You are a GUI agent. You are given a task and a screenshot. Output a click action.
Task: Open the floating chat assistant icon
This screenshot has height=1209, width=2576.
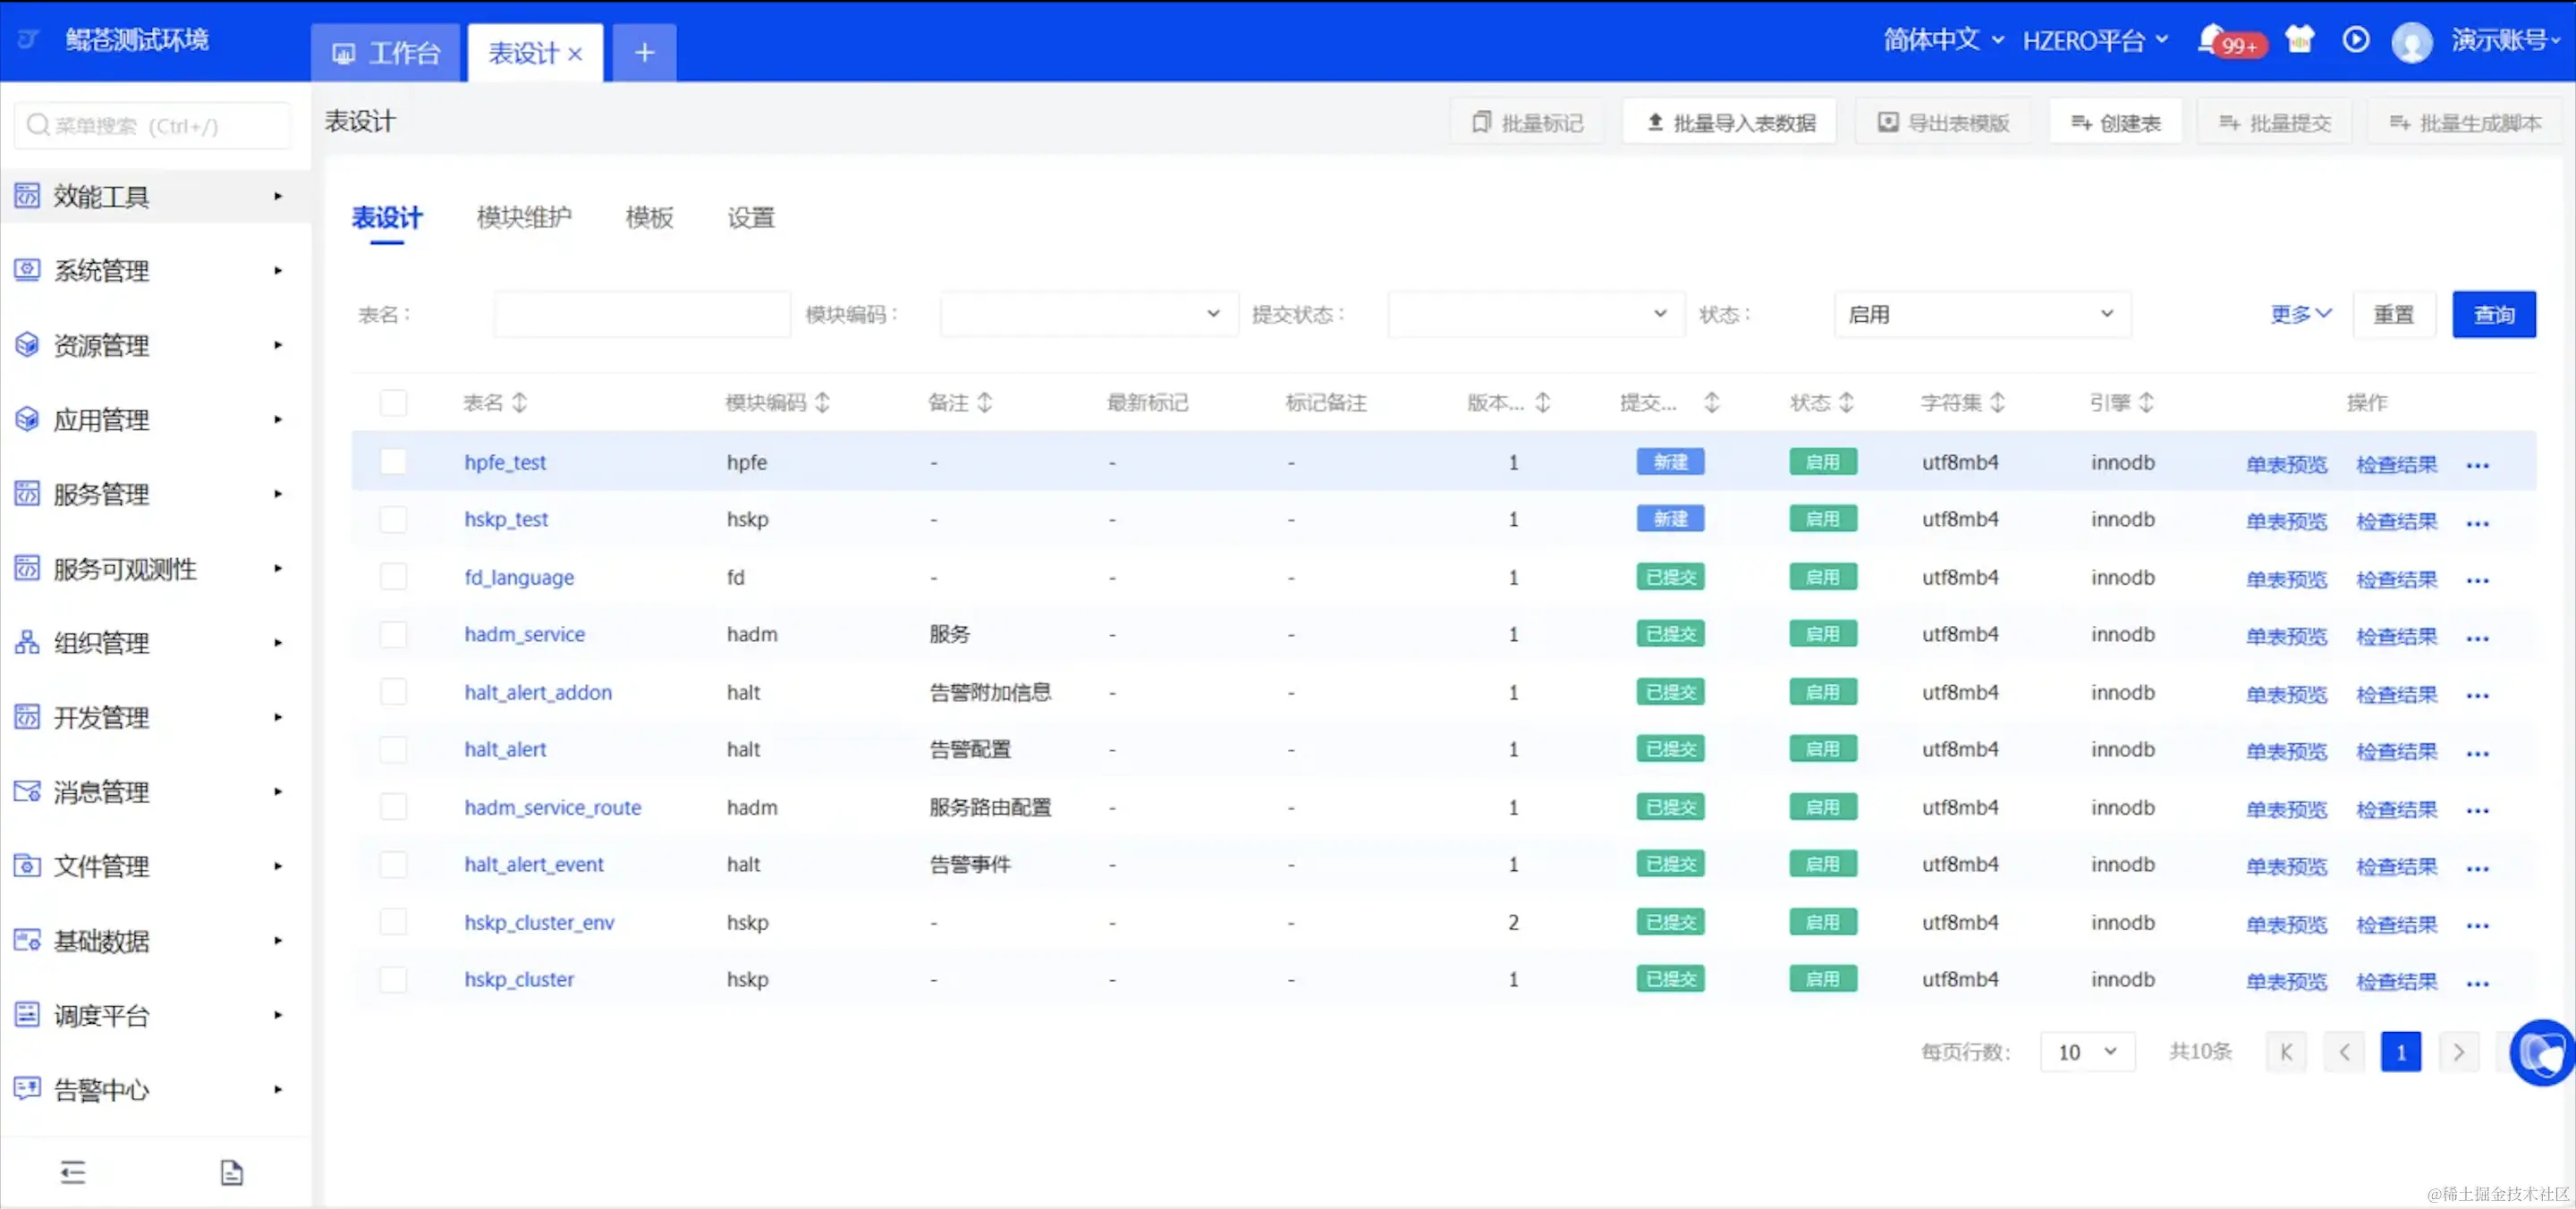point(2541,1052)
